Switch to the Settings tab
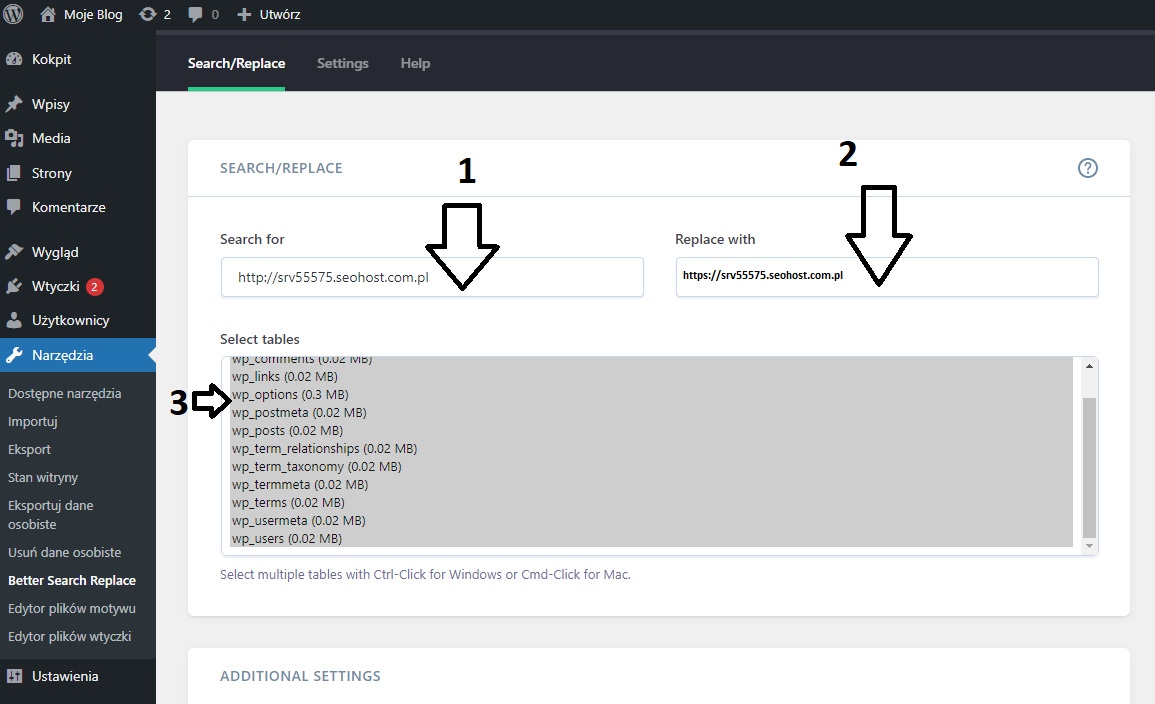This screenshot has height=704, width=1155. click(342, 63)
